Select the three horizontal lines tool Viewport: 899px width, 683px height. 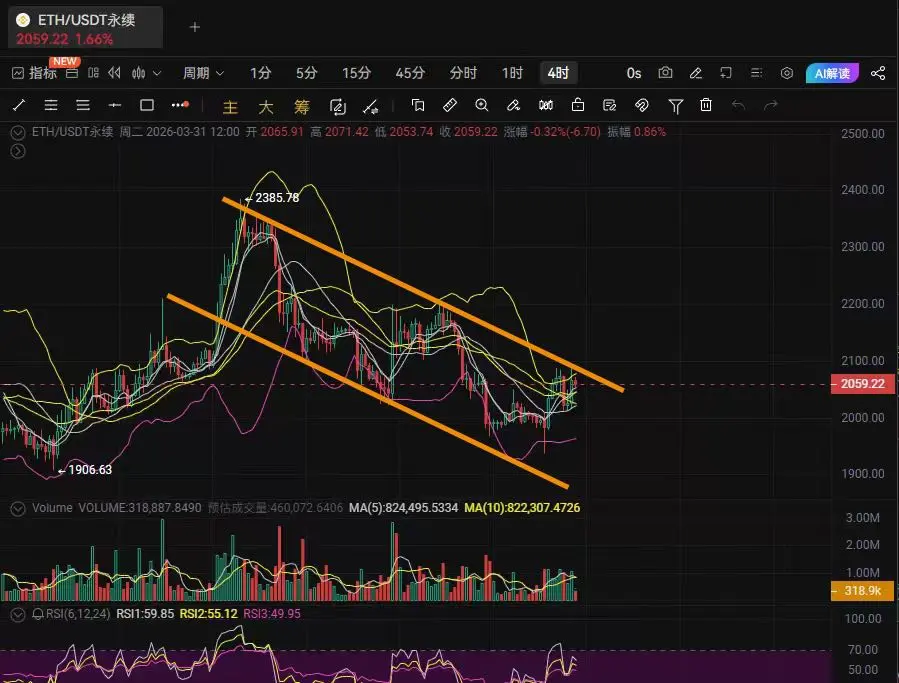point(83,105)
